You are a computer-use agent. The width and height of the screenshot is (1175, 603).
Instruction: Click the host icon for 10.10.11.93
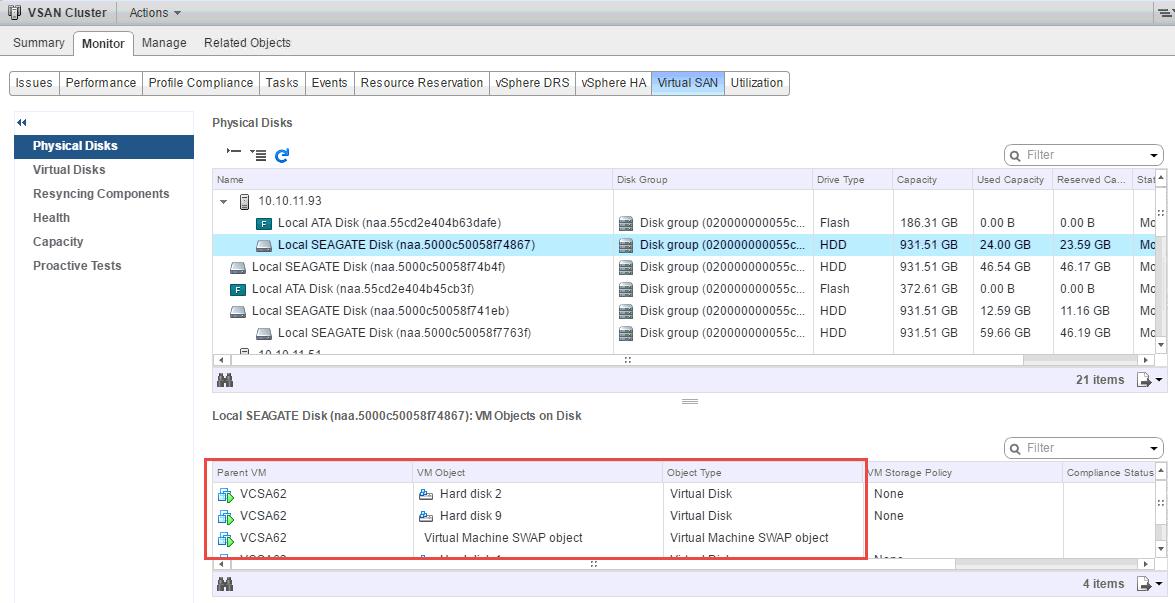244,201
